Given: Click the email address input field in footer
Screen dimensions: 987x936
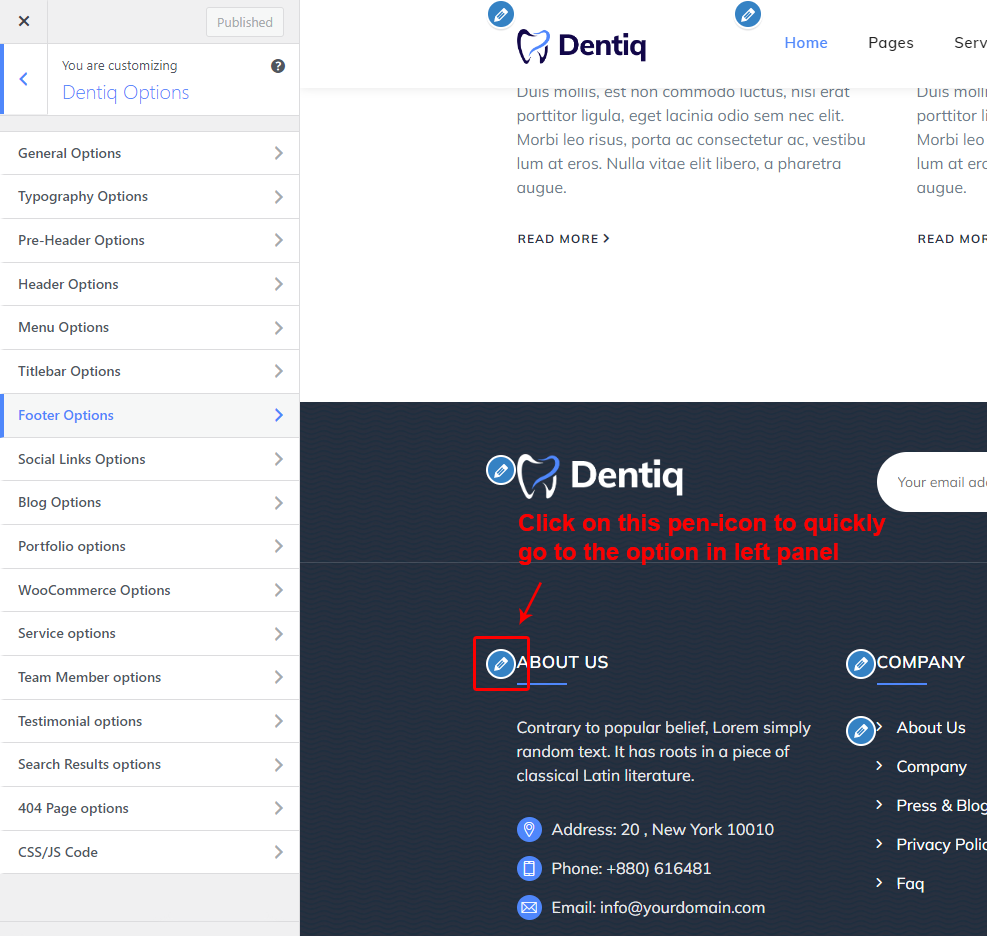Looking at the screenshot, I should 940,482.
